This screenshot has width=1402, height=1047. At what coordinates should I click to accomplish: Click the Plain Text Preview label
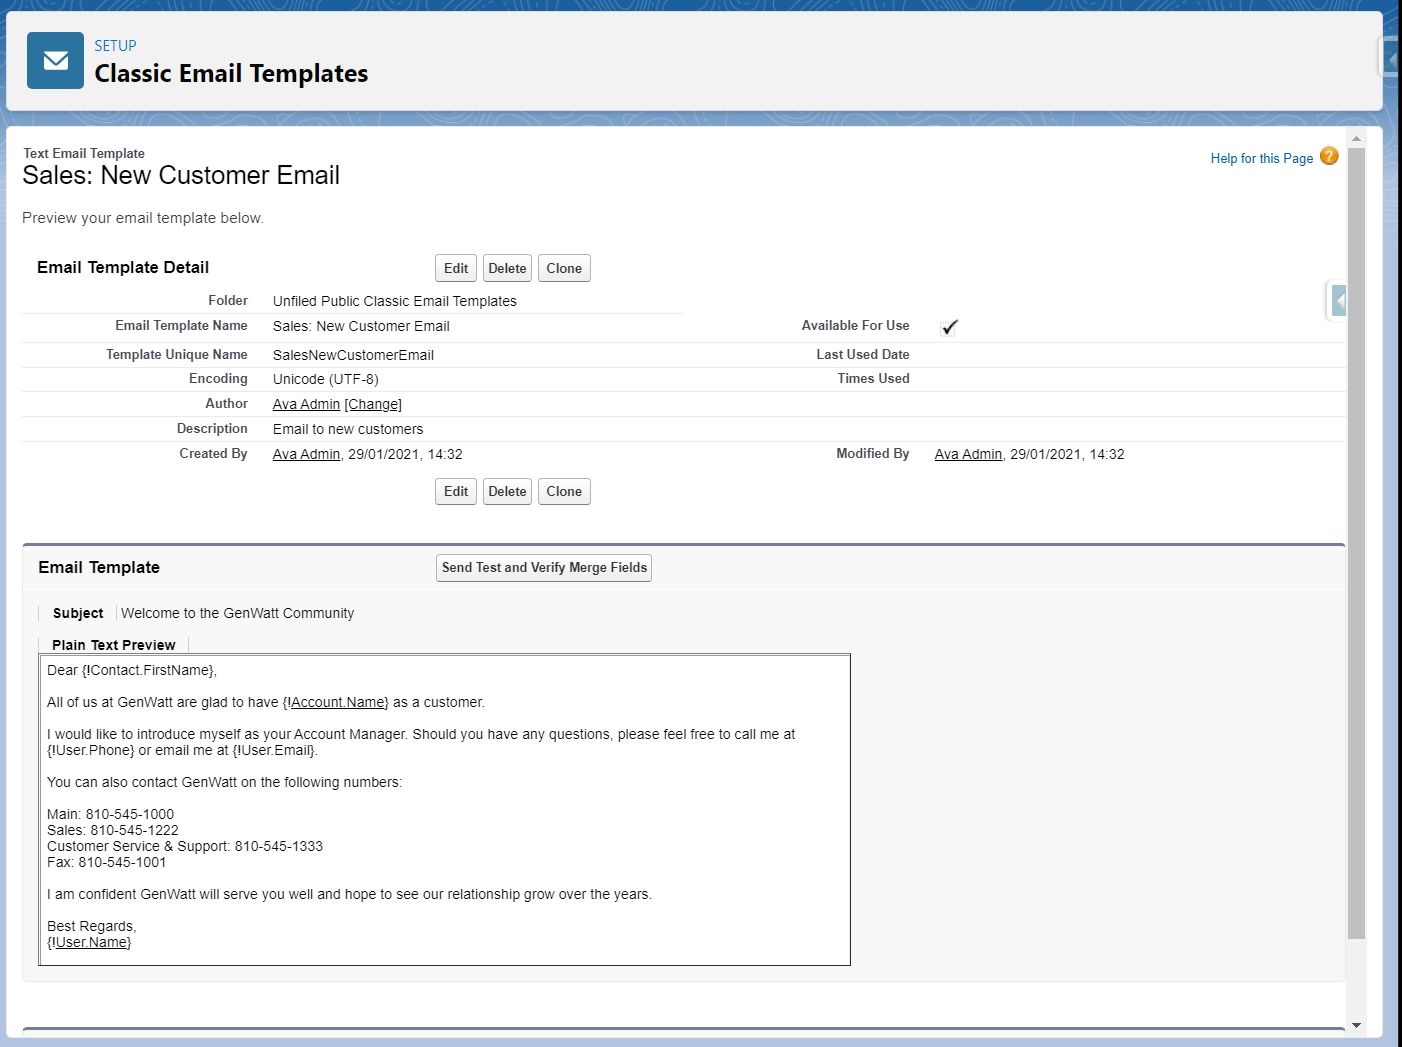click(x=113, y=645)
